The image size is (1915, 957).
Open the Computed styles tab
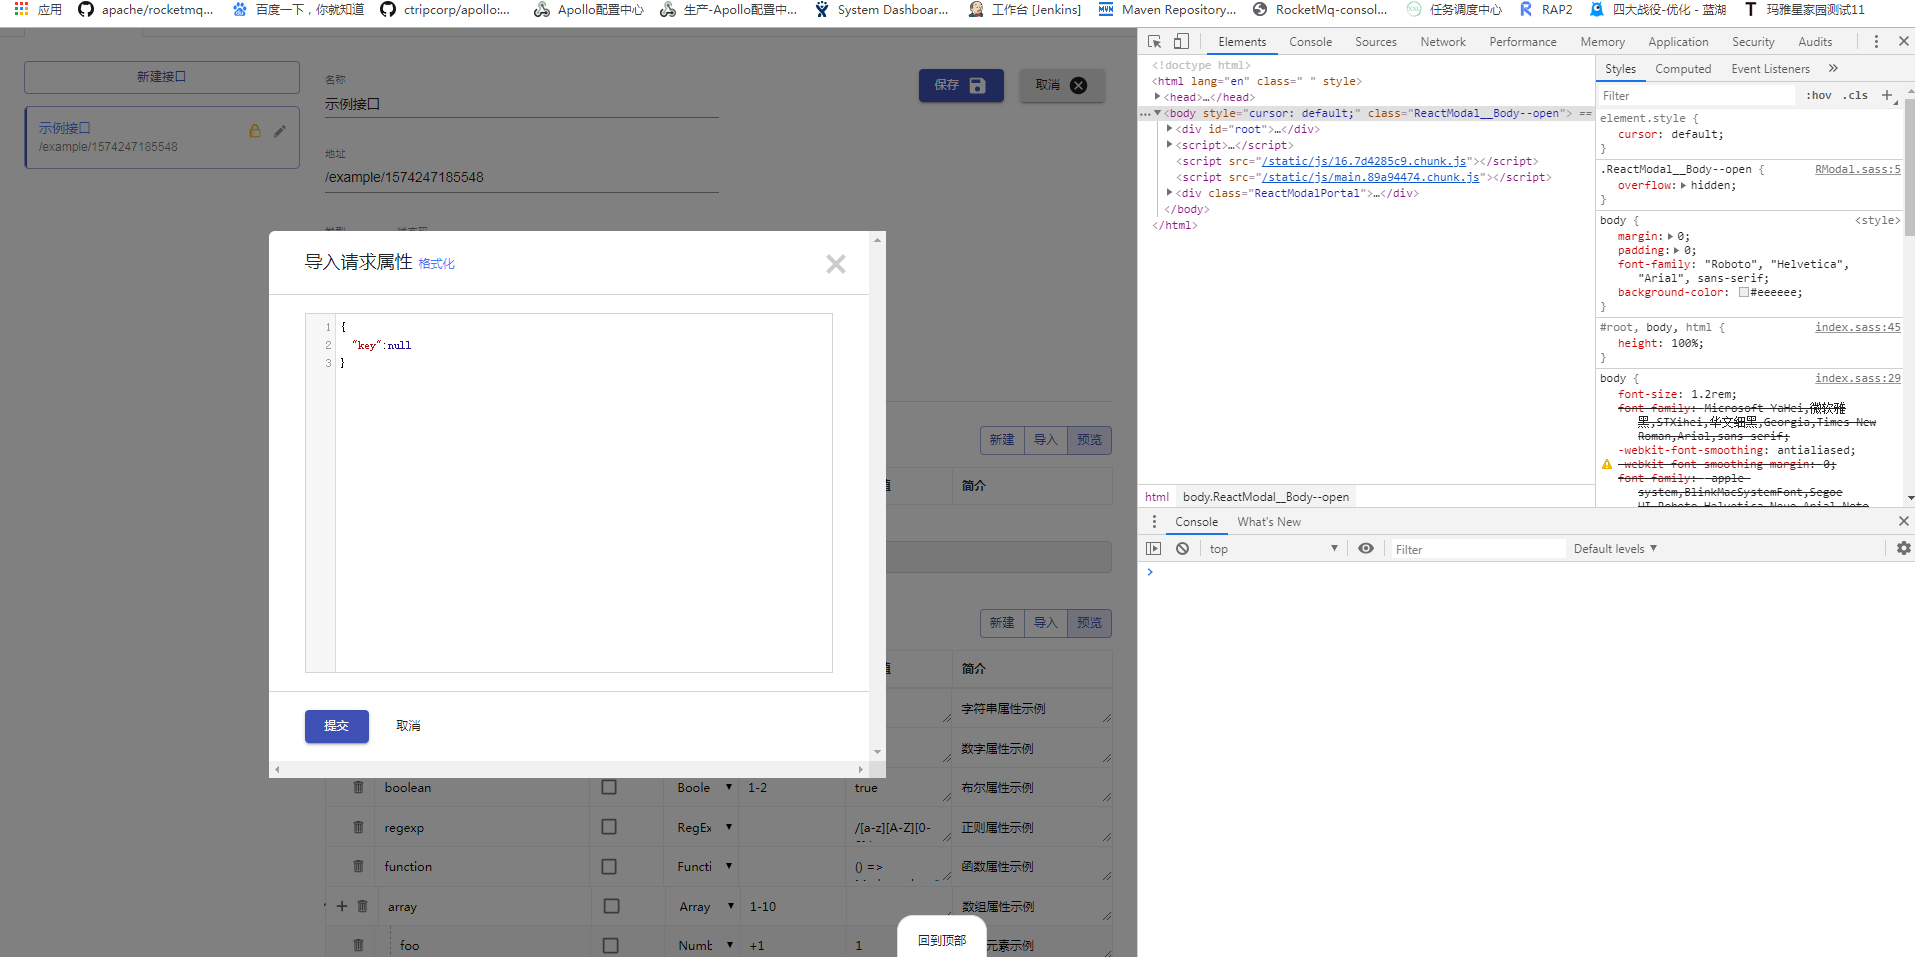1683,68
